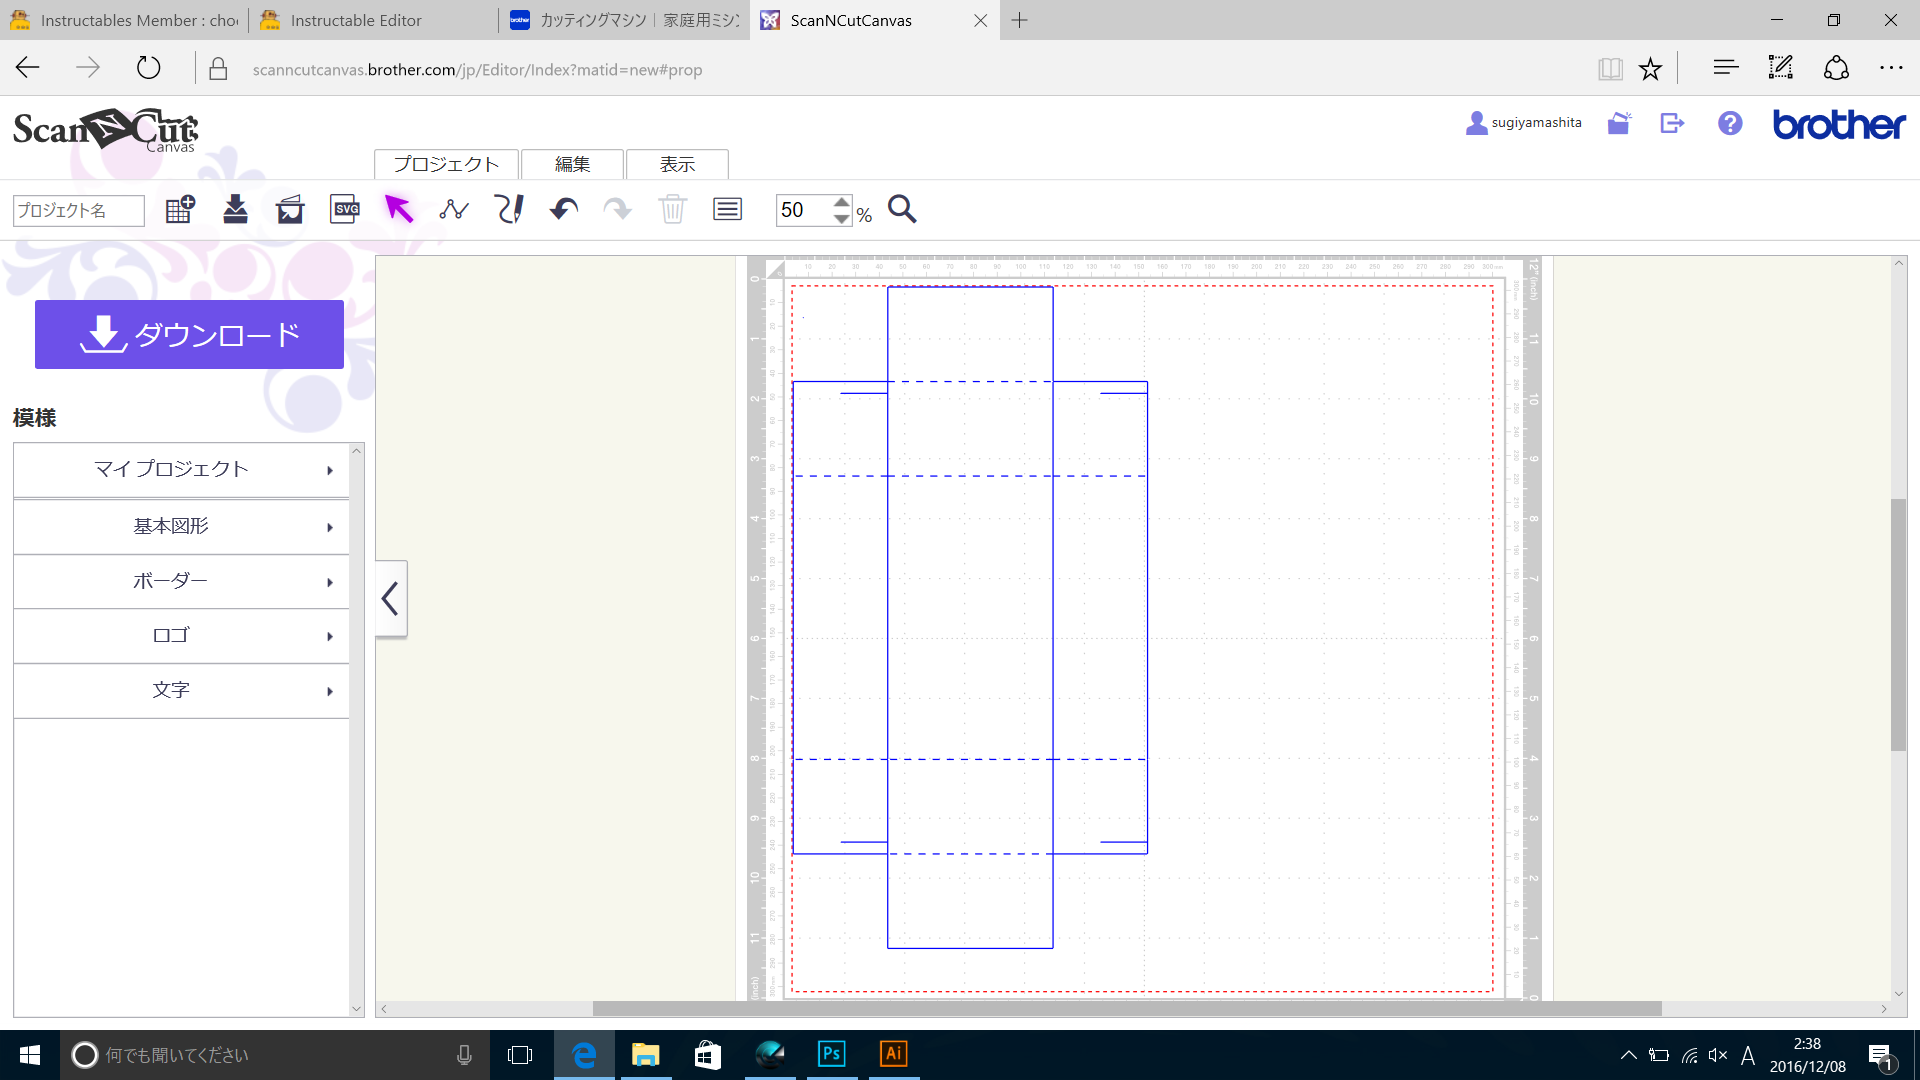1920x1080 pixels.
Task: Click the プロジェクト tab
Action: 447,165
